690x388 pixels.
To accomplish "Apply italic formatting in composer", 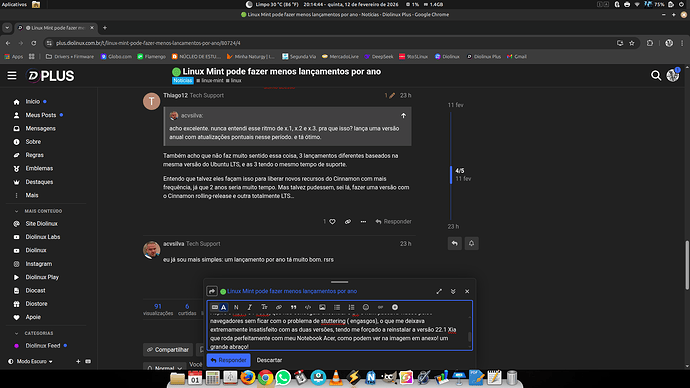I will point(250,307).
